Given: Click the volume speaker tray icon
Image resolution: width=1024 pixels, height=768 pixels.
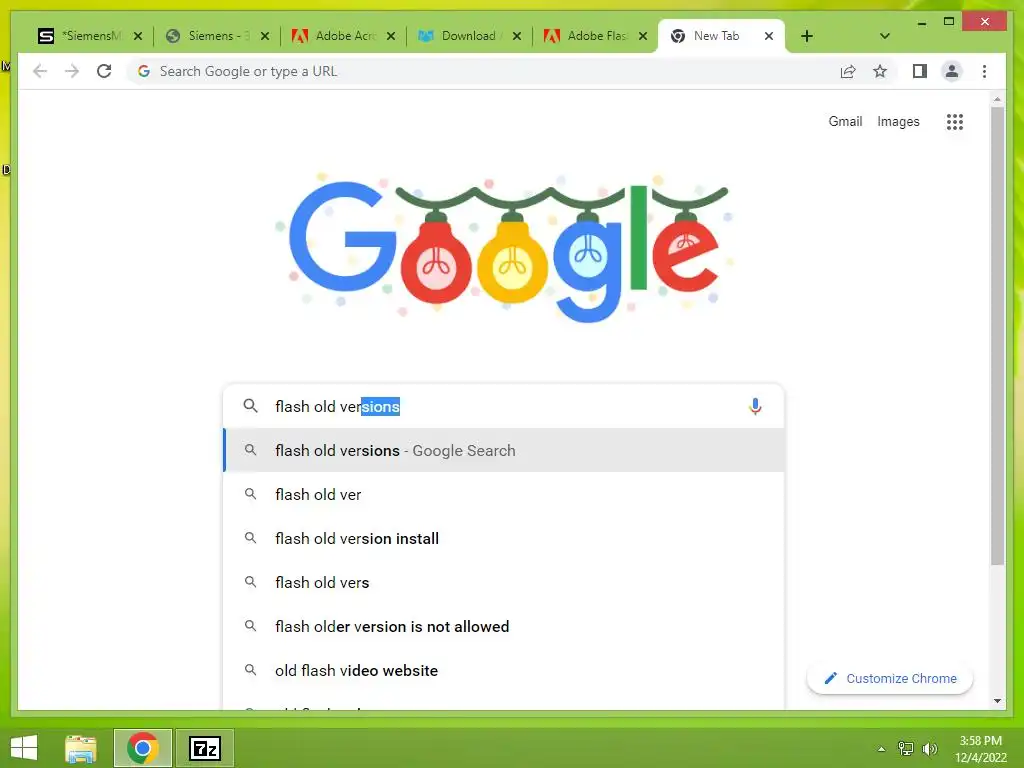Looking at the screenshot, I should [x=929, y=748].
